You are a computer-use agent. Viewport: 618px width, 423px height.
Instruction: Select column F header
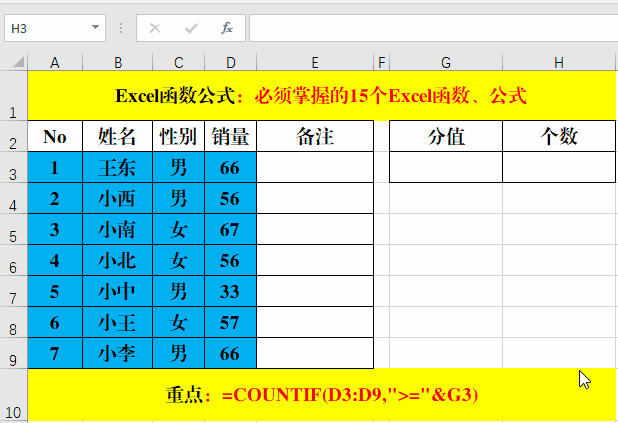[x=382, y=62]
